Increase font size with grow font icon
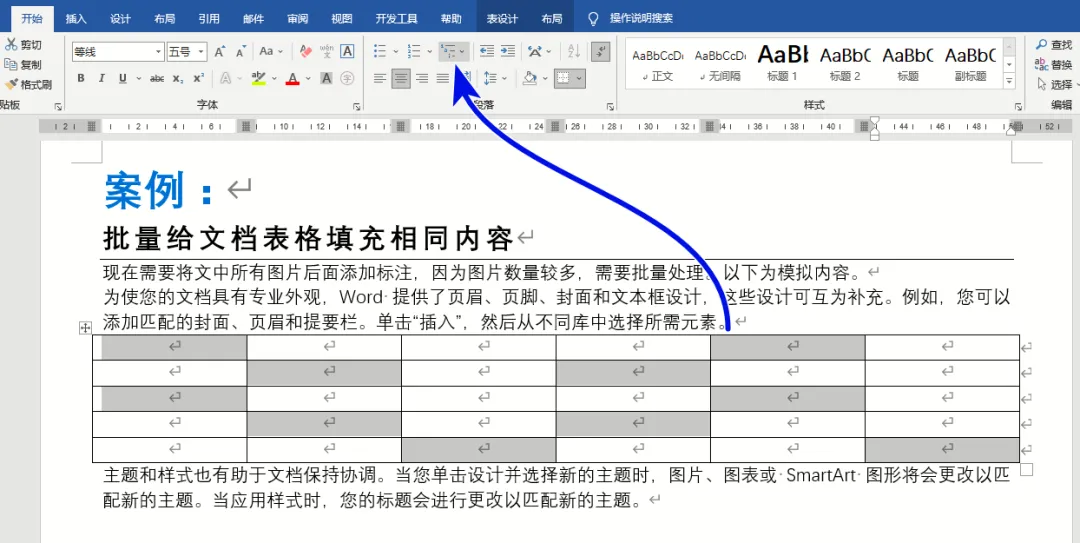 pos(219,52)
